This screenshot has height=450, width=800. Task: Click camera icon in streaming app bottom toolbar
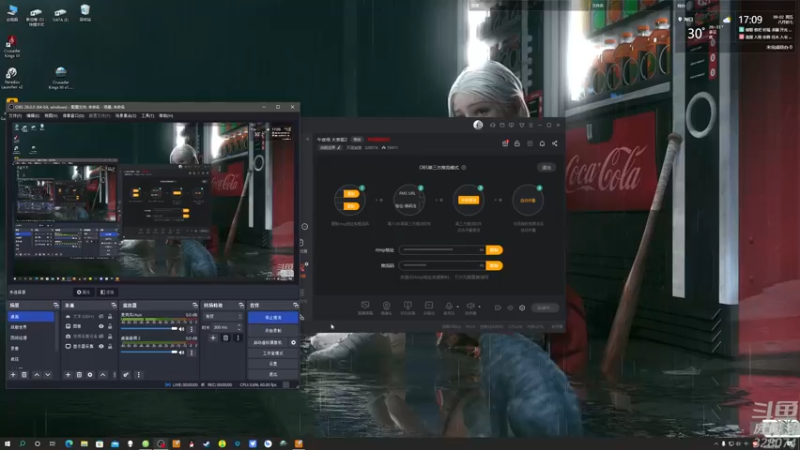coord(386,306)
